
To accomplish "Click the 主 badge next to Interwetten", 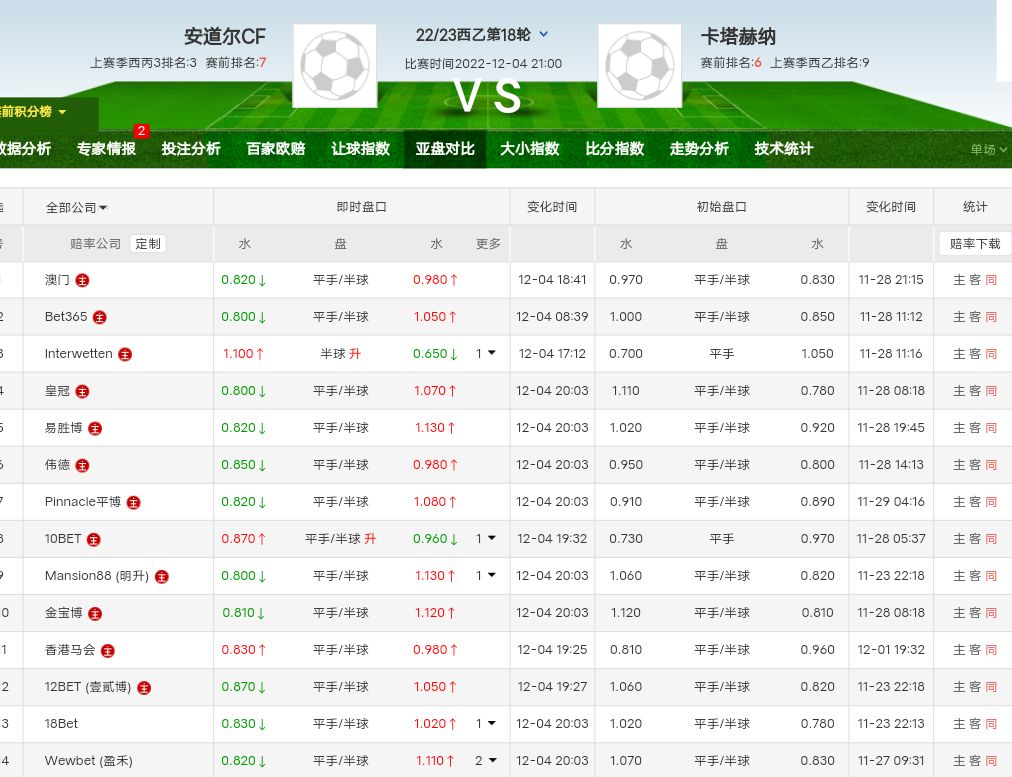I will 125,354.
